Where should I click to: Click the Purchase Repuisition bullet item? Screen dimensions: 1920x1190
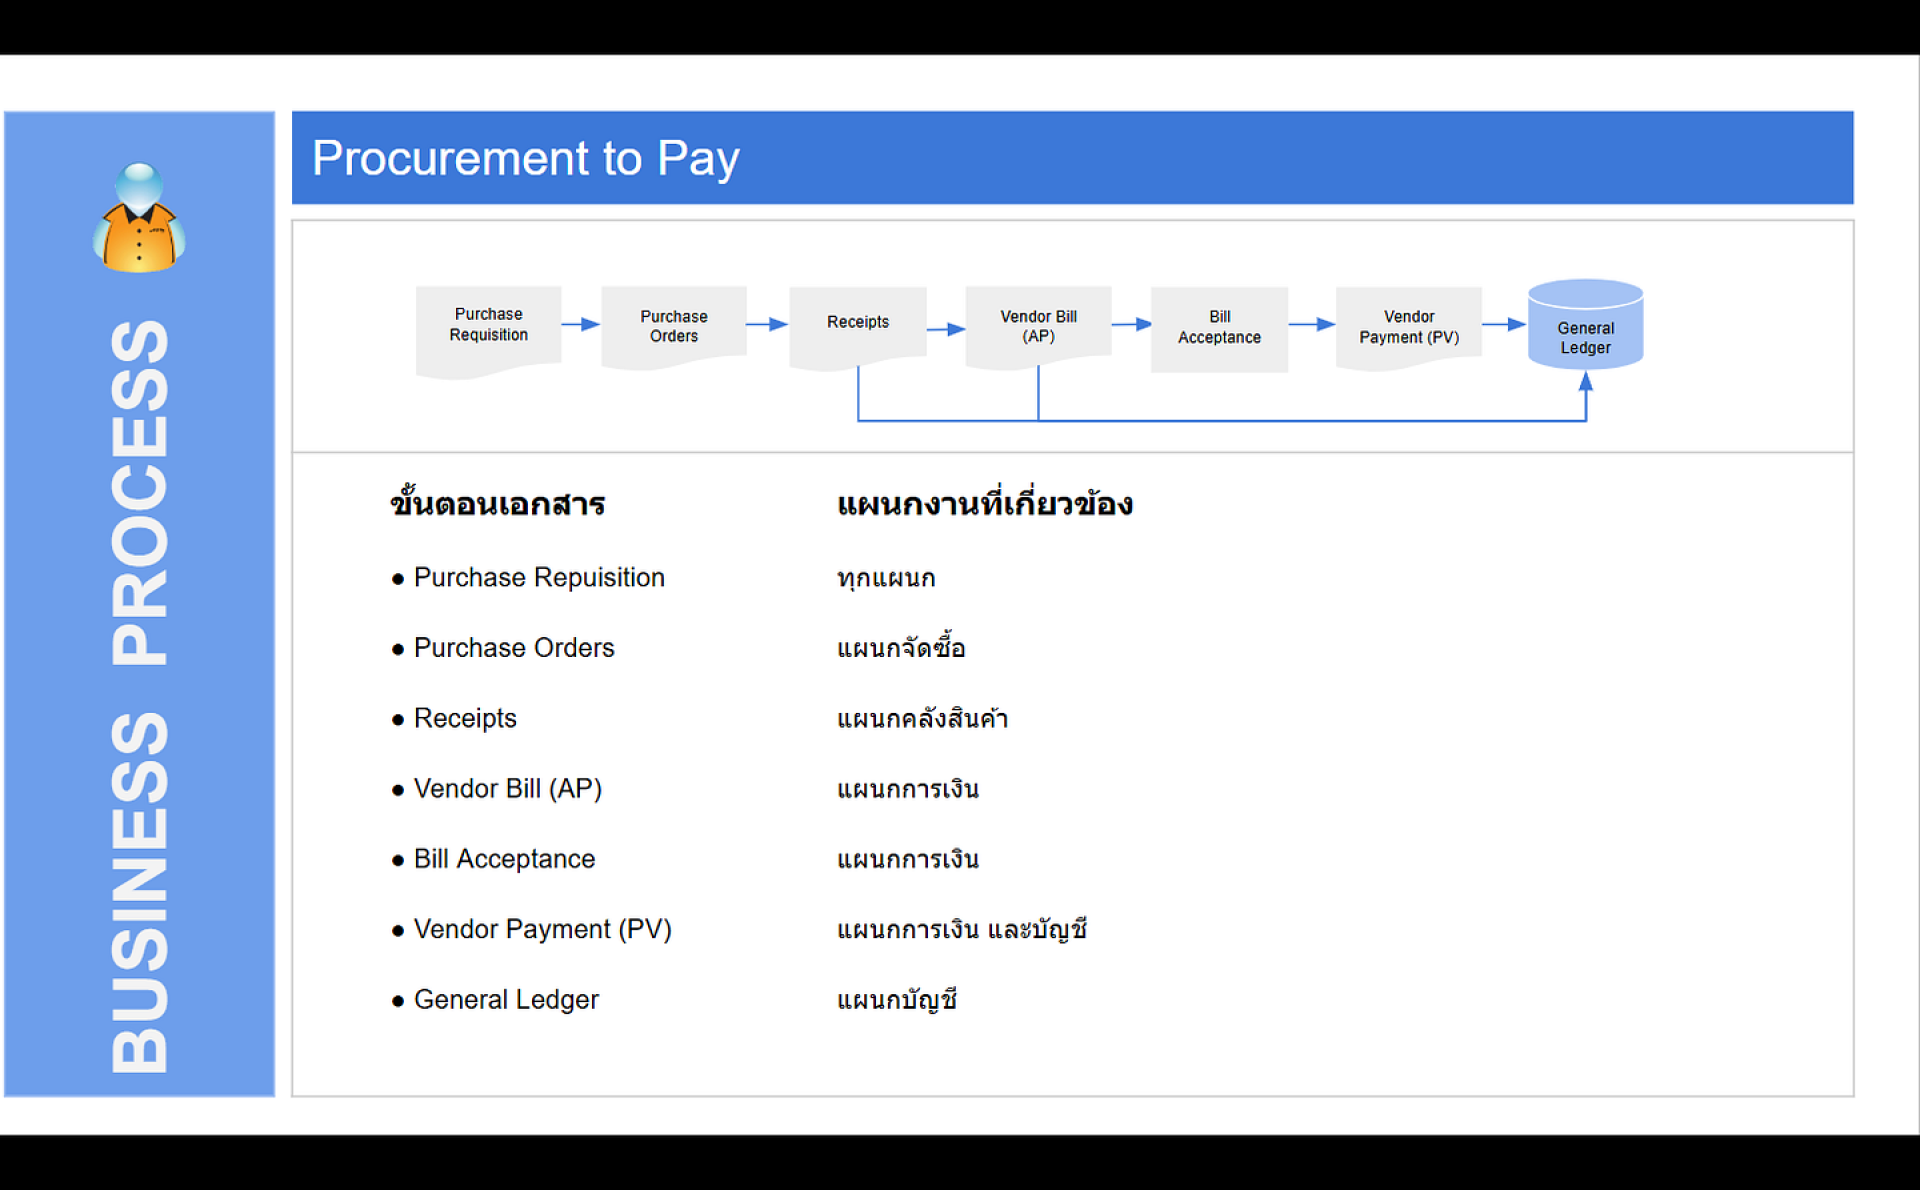point(538,578)
